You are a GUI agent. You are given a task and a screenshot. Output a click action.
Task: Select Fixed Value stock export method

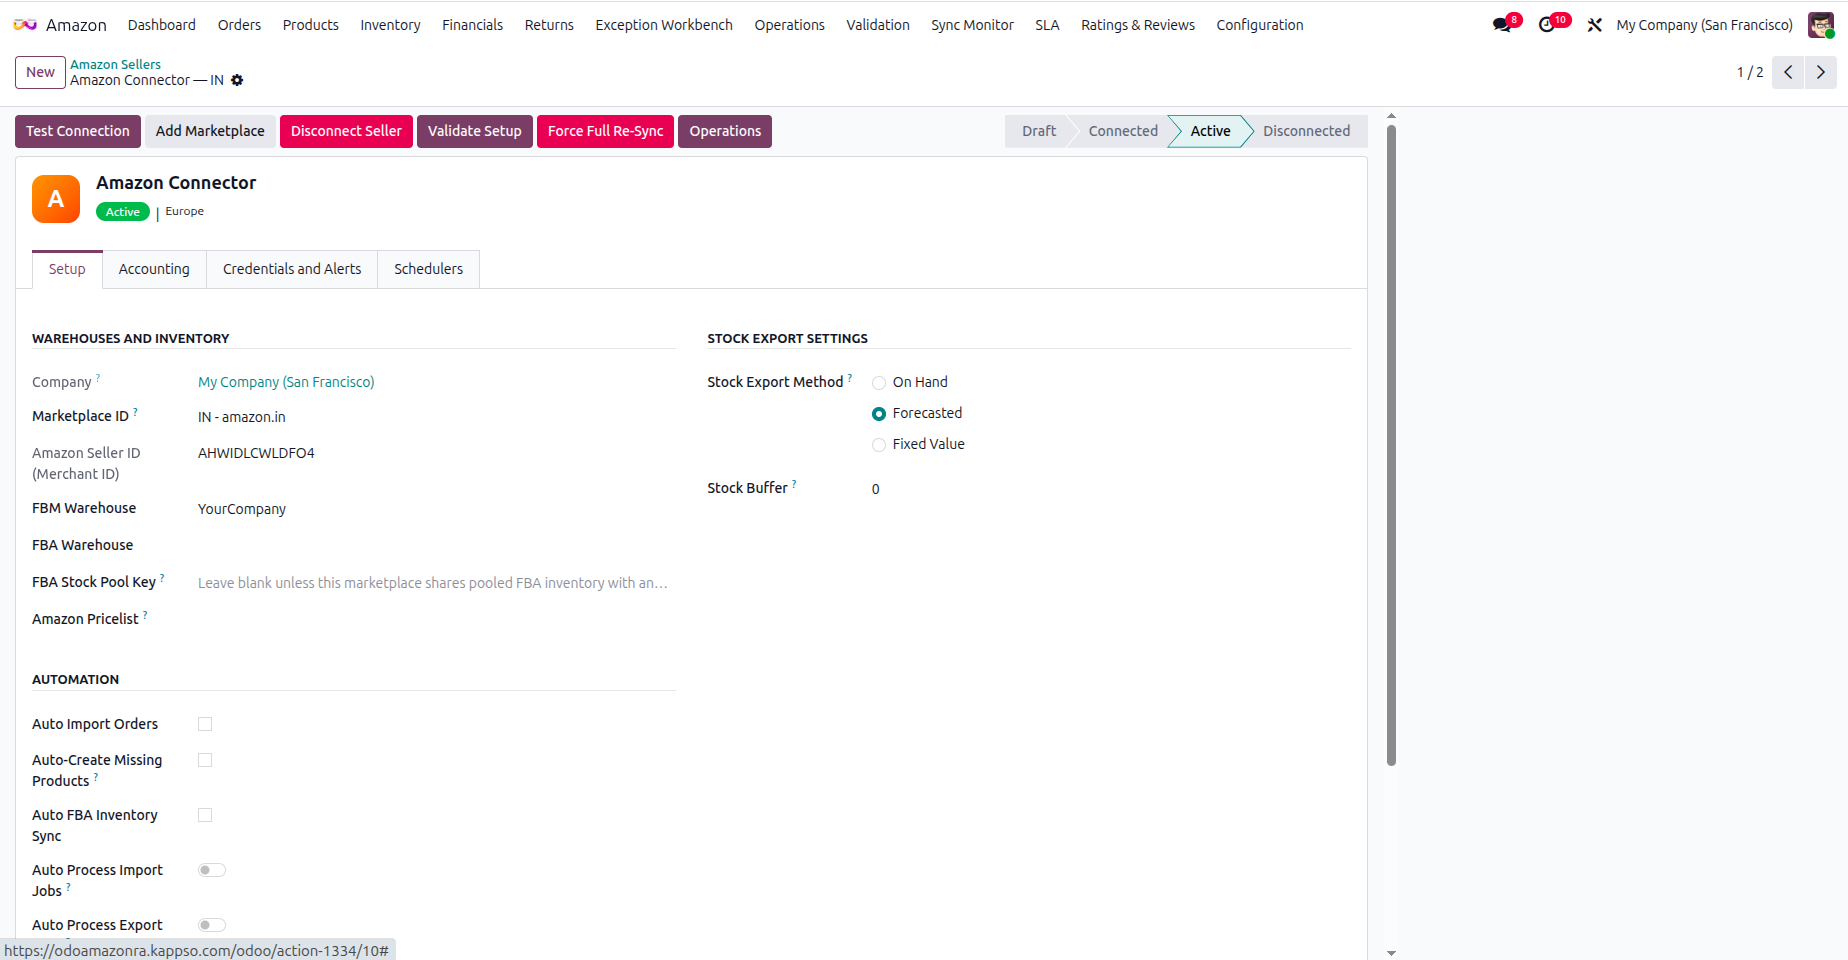pos(879,445)
